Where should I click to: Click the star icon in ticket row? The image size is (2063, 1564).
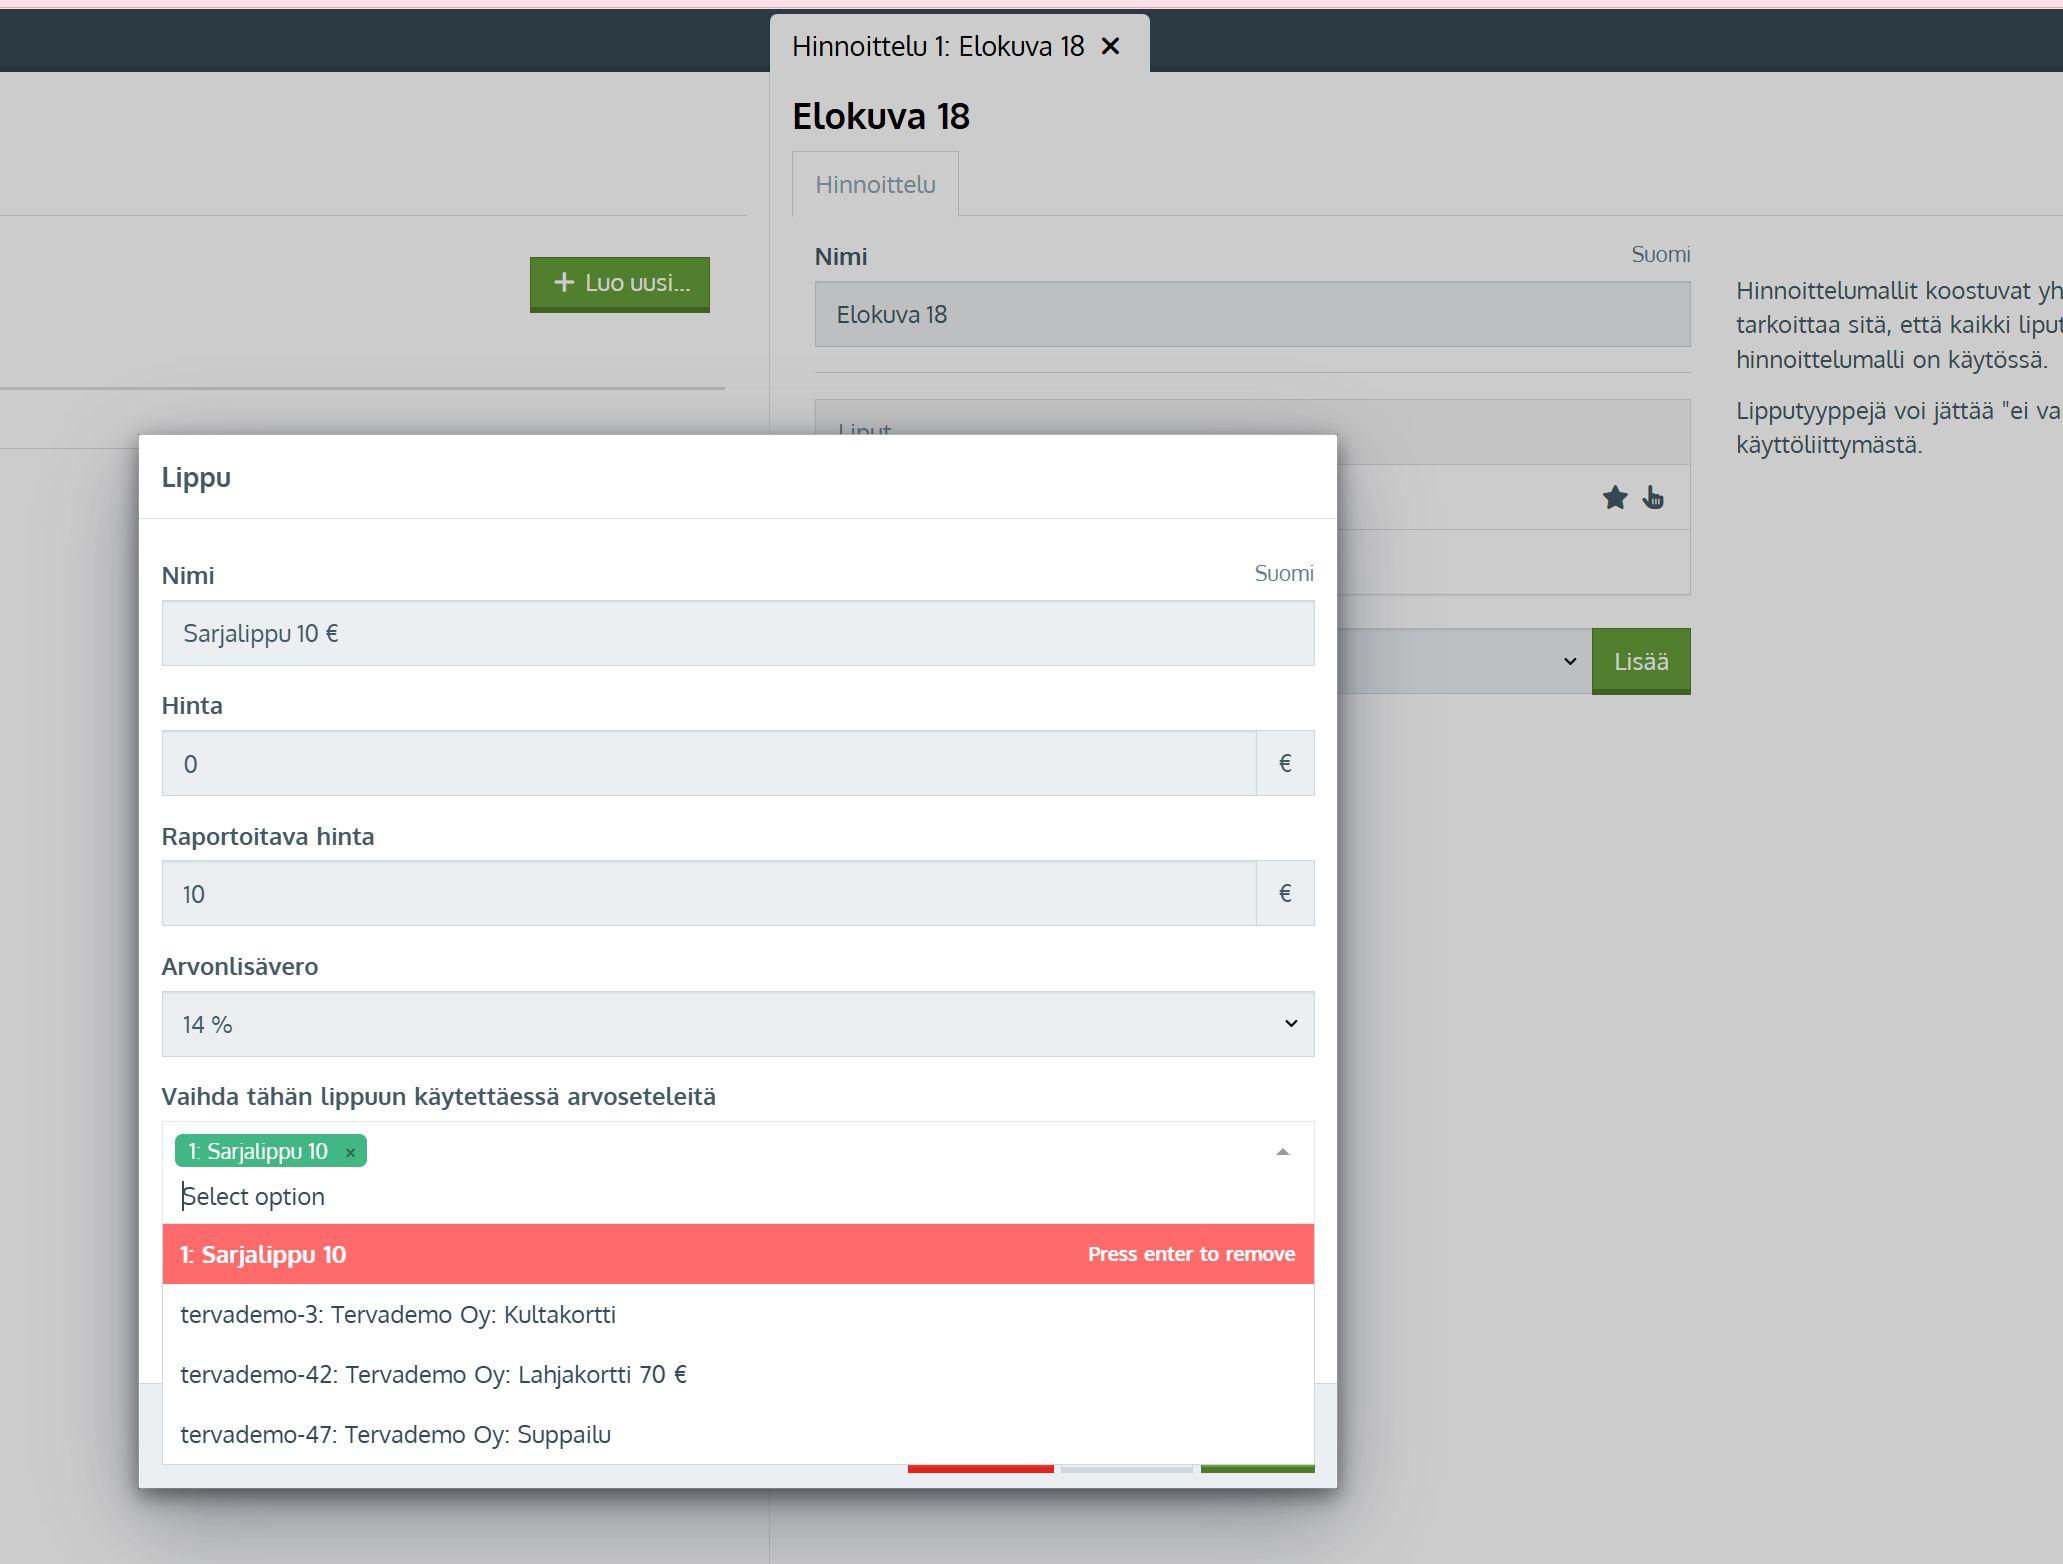point(1615,497)
